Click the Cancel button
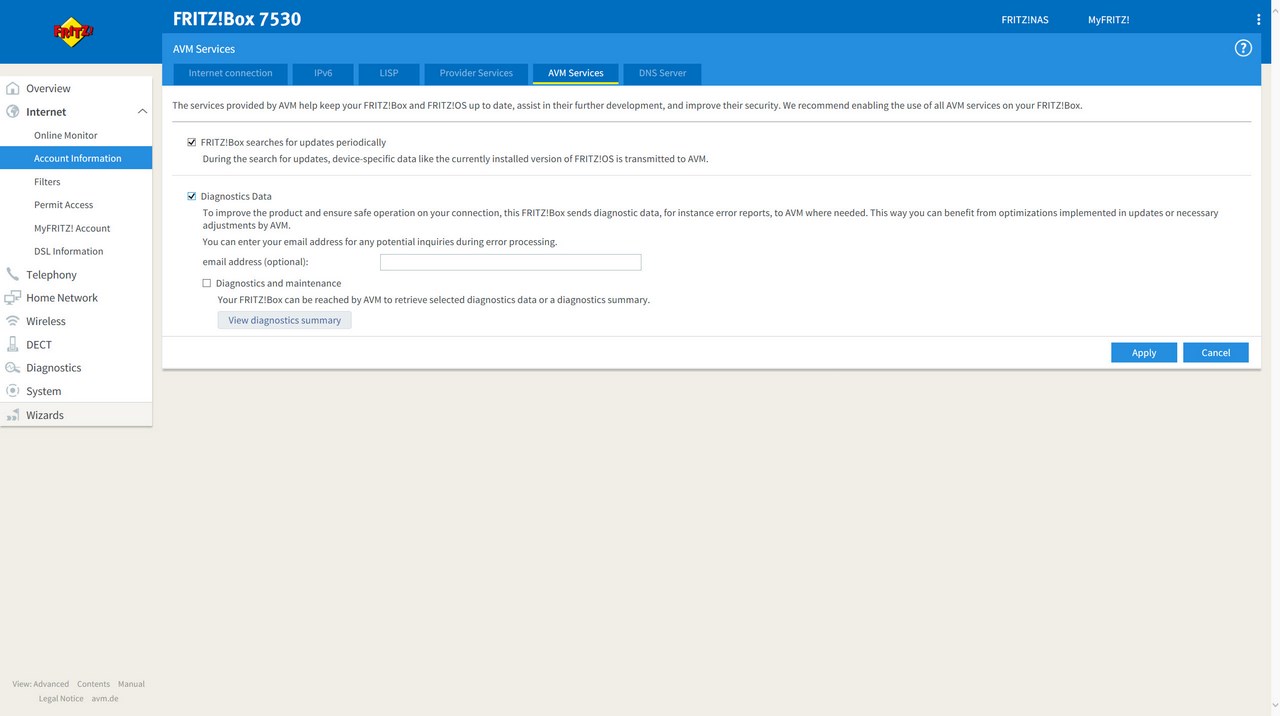 1216,352
